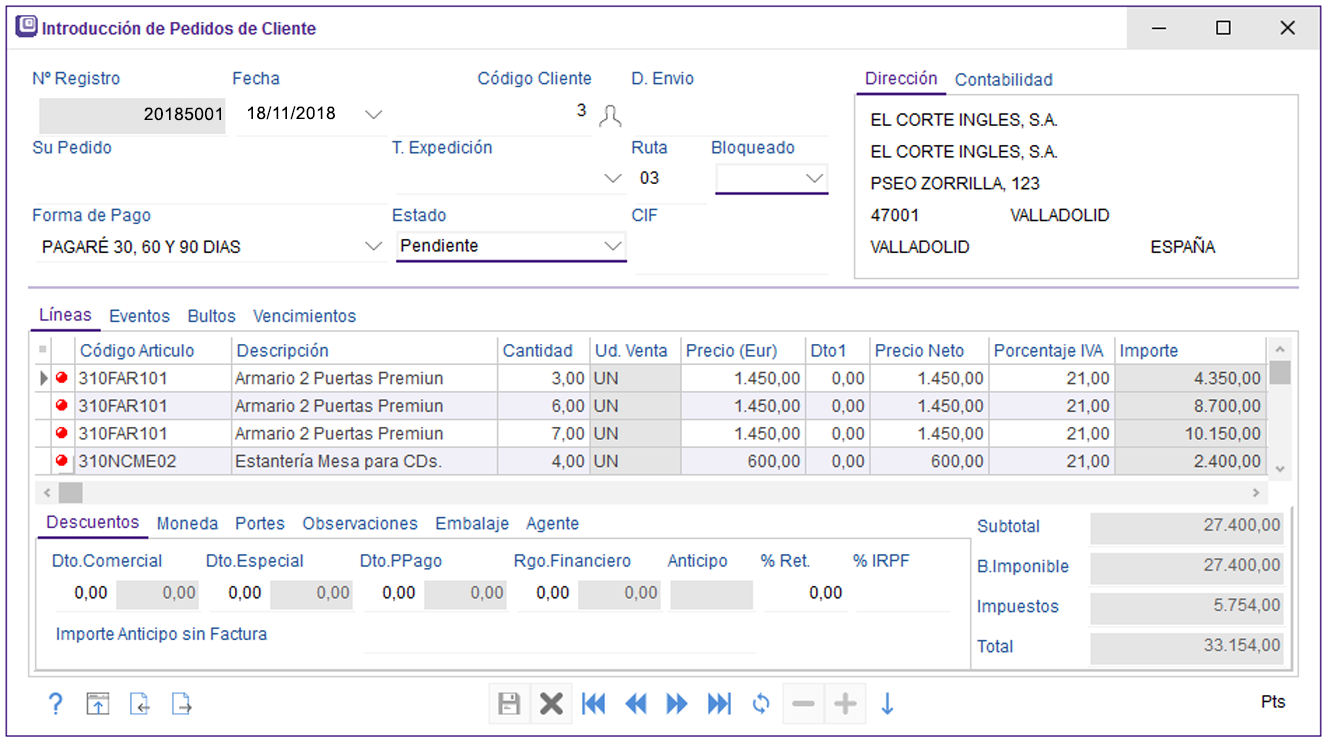Open the customer lookup person icon
The height and width of the screenshot is (745, 1327).
click(x=610, y=116)
